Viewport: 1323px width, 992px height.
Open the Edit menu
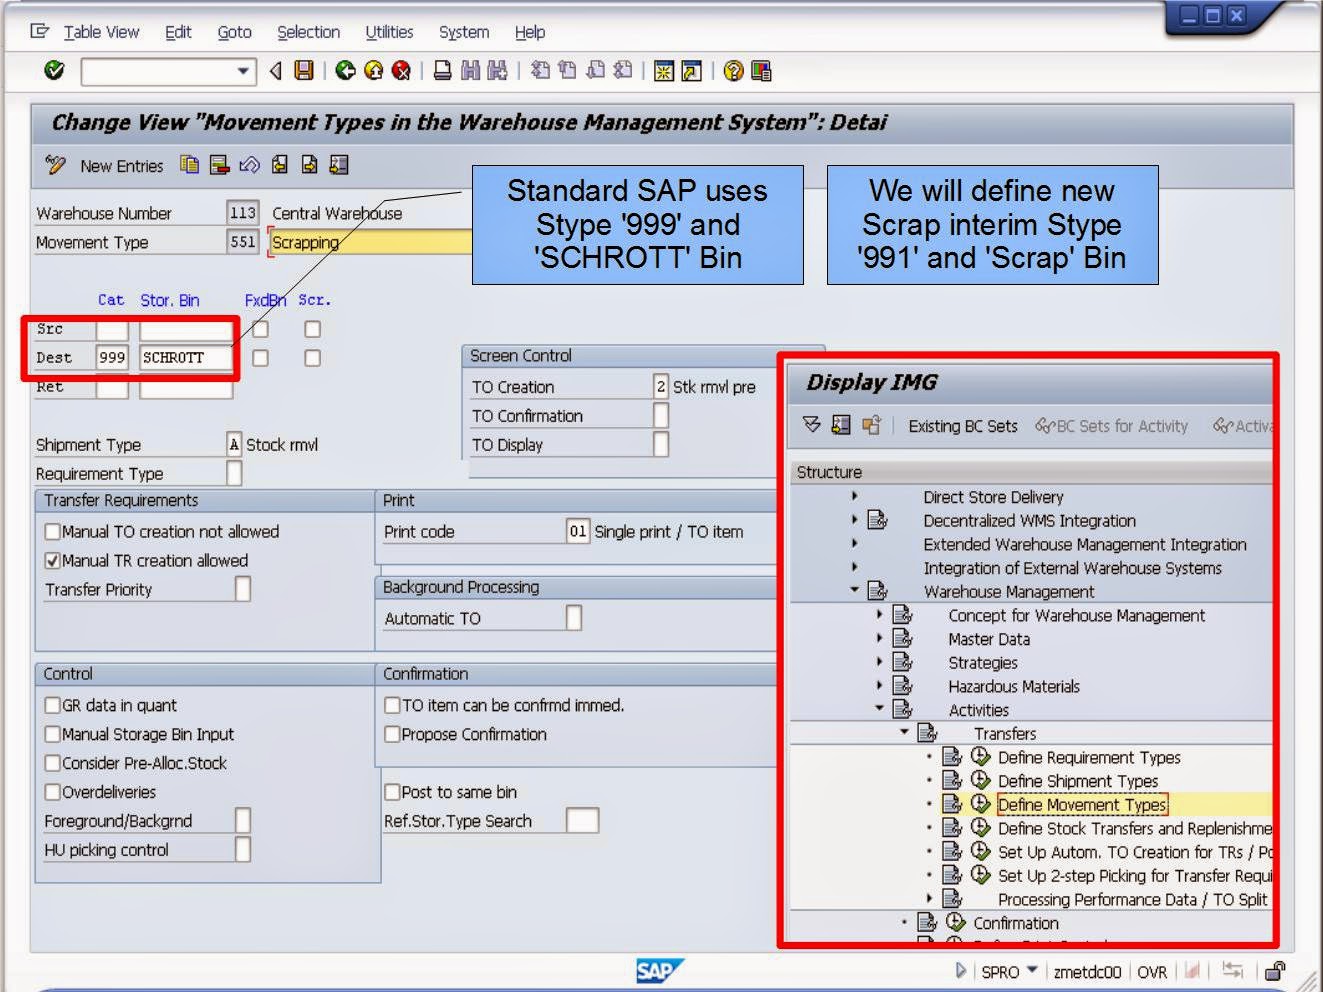[x=178, y=32]
